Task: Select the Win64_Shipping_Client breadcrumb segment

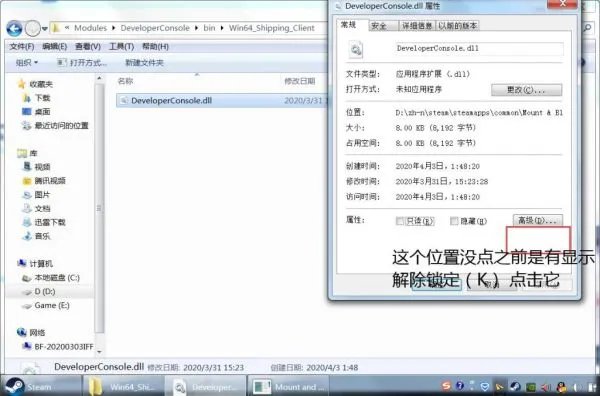Action: click(x=272, y=28)
